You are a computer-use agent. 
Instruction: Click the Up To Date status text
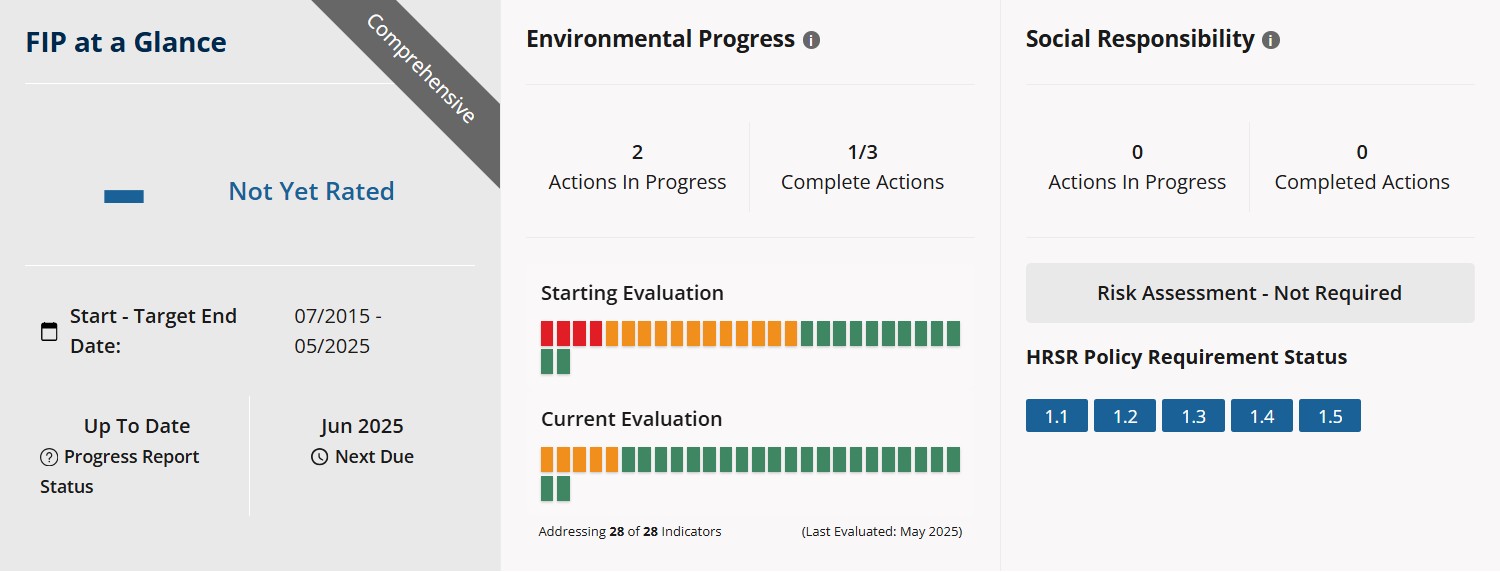(137, 426)
